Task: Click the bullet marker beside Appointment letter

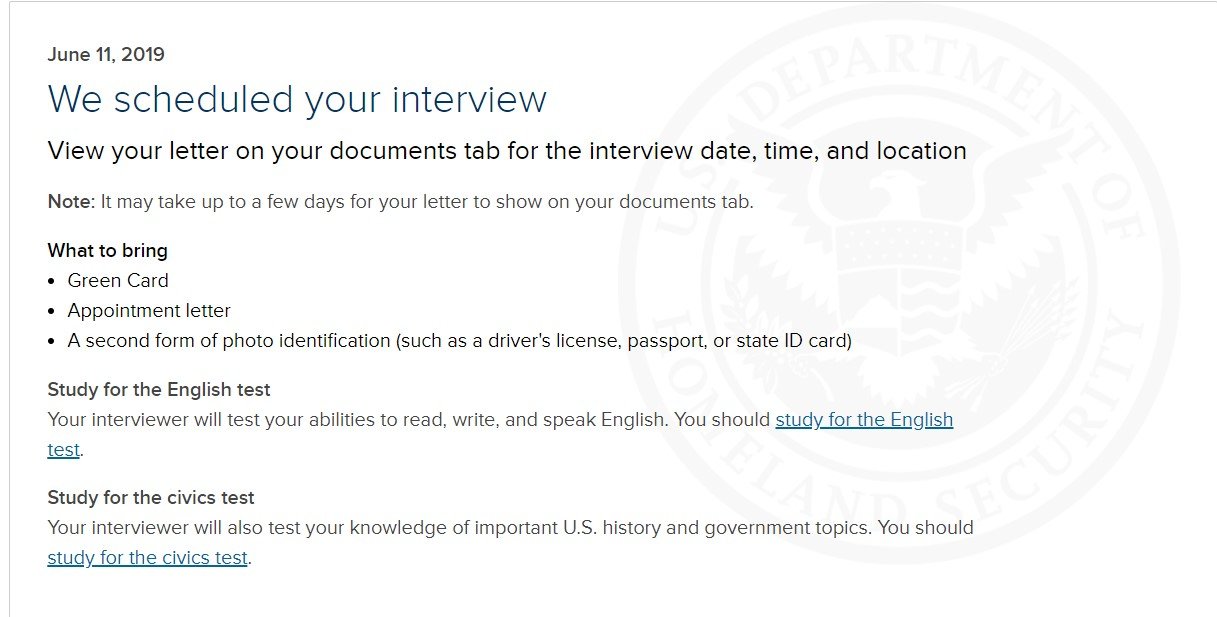Action: pos(52,311)
